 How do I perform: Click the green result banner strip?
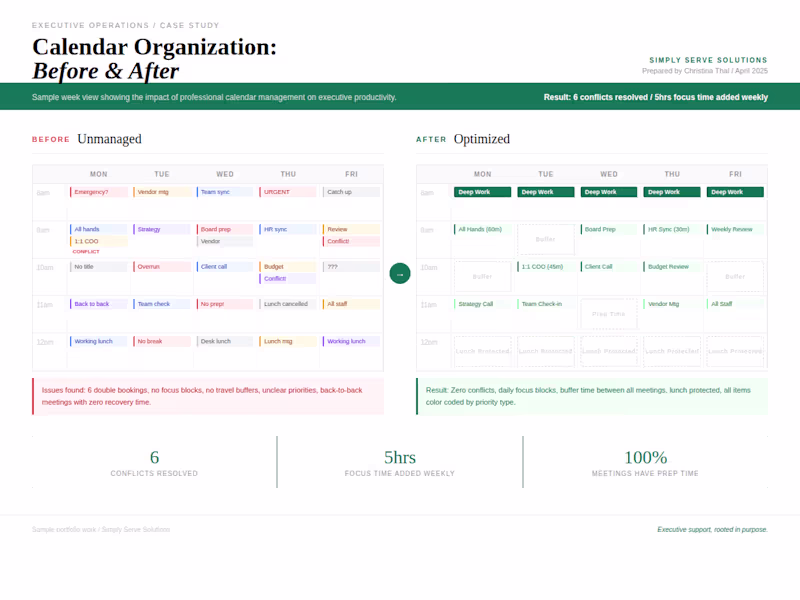tap(400, 97)
